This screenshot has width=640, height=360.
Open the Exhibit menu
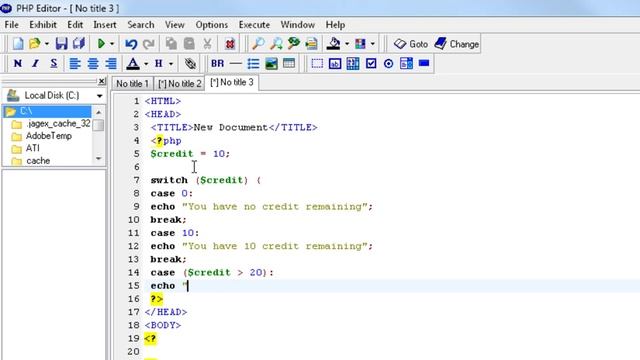(x=43, y=24)
